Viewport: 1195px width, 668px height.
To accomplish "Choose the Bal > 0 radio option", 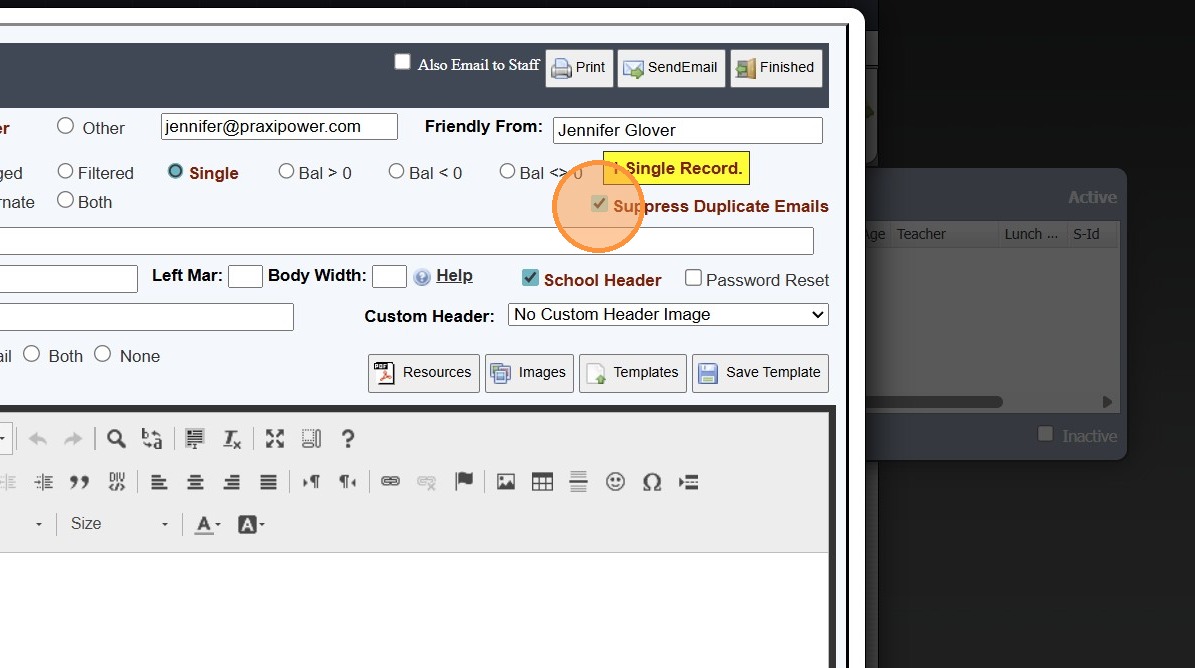I will click(x=287, y=171).
